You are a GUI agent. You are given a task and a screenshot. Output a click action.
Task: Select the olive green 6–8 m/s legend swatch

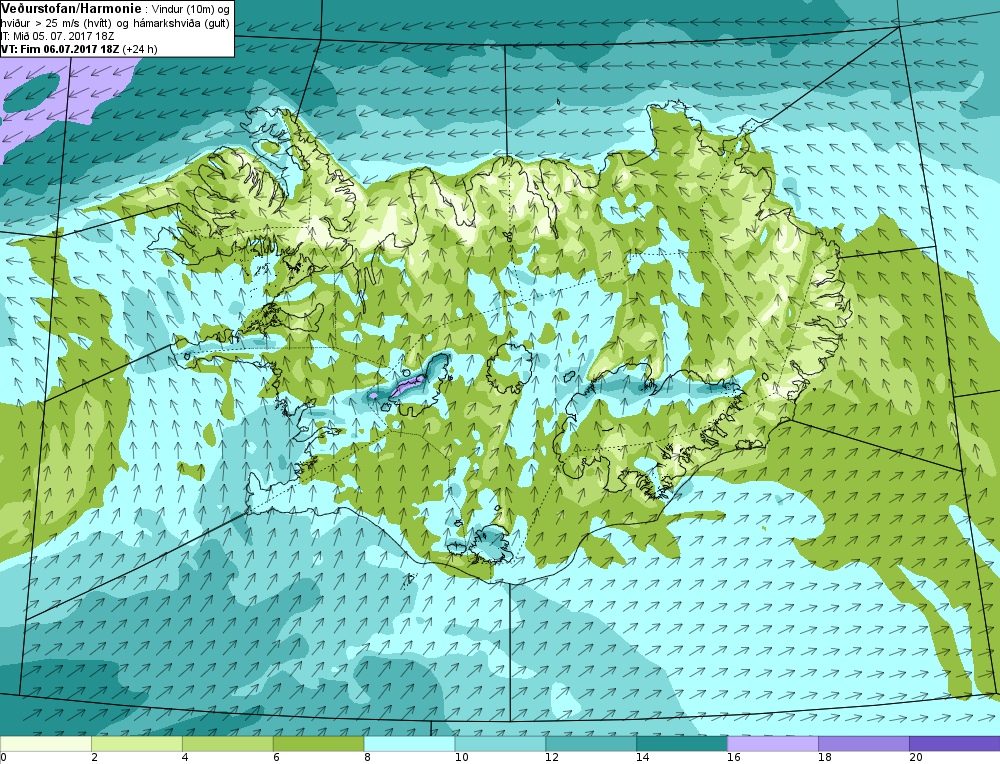click(318, 744)
